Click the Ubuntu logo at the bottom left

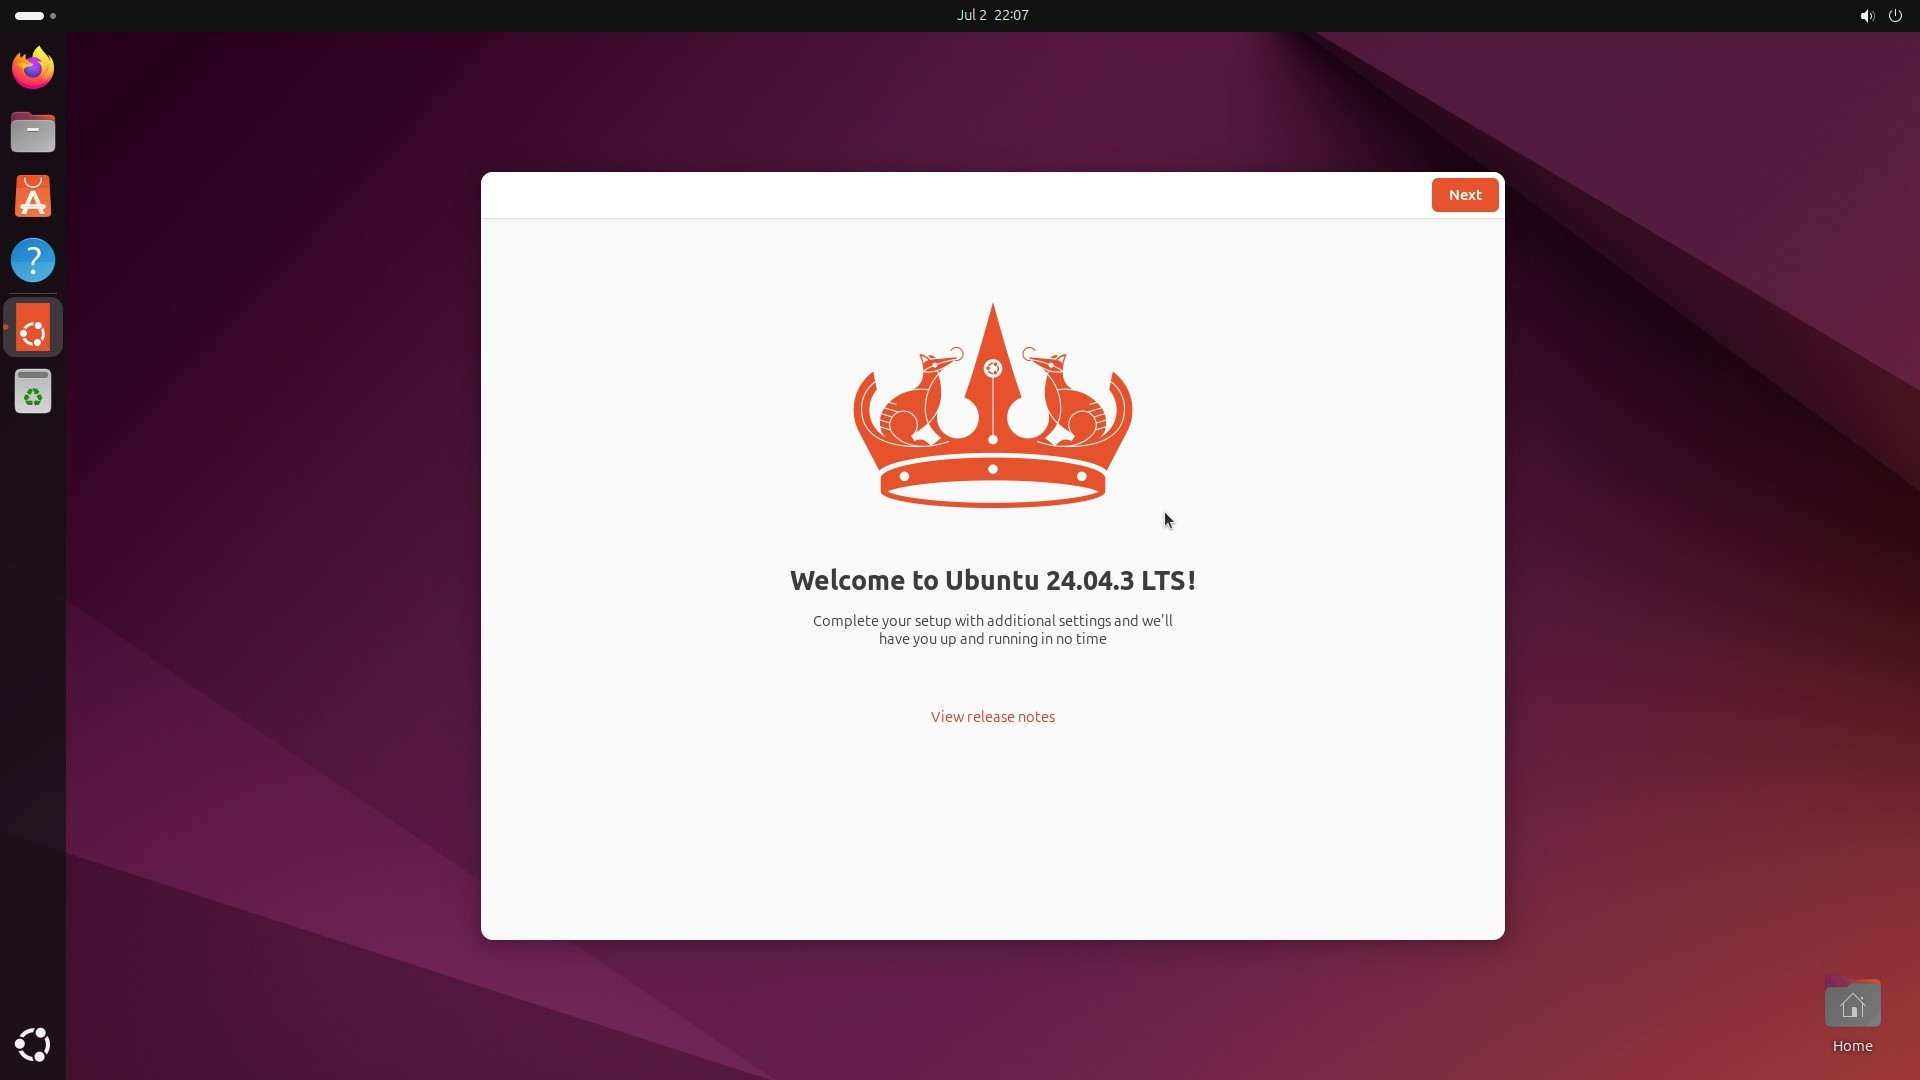click(x=32, y=1045)
